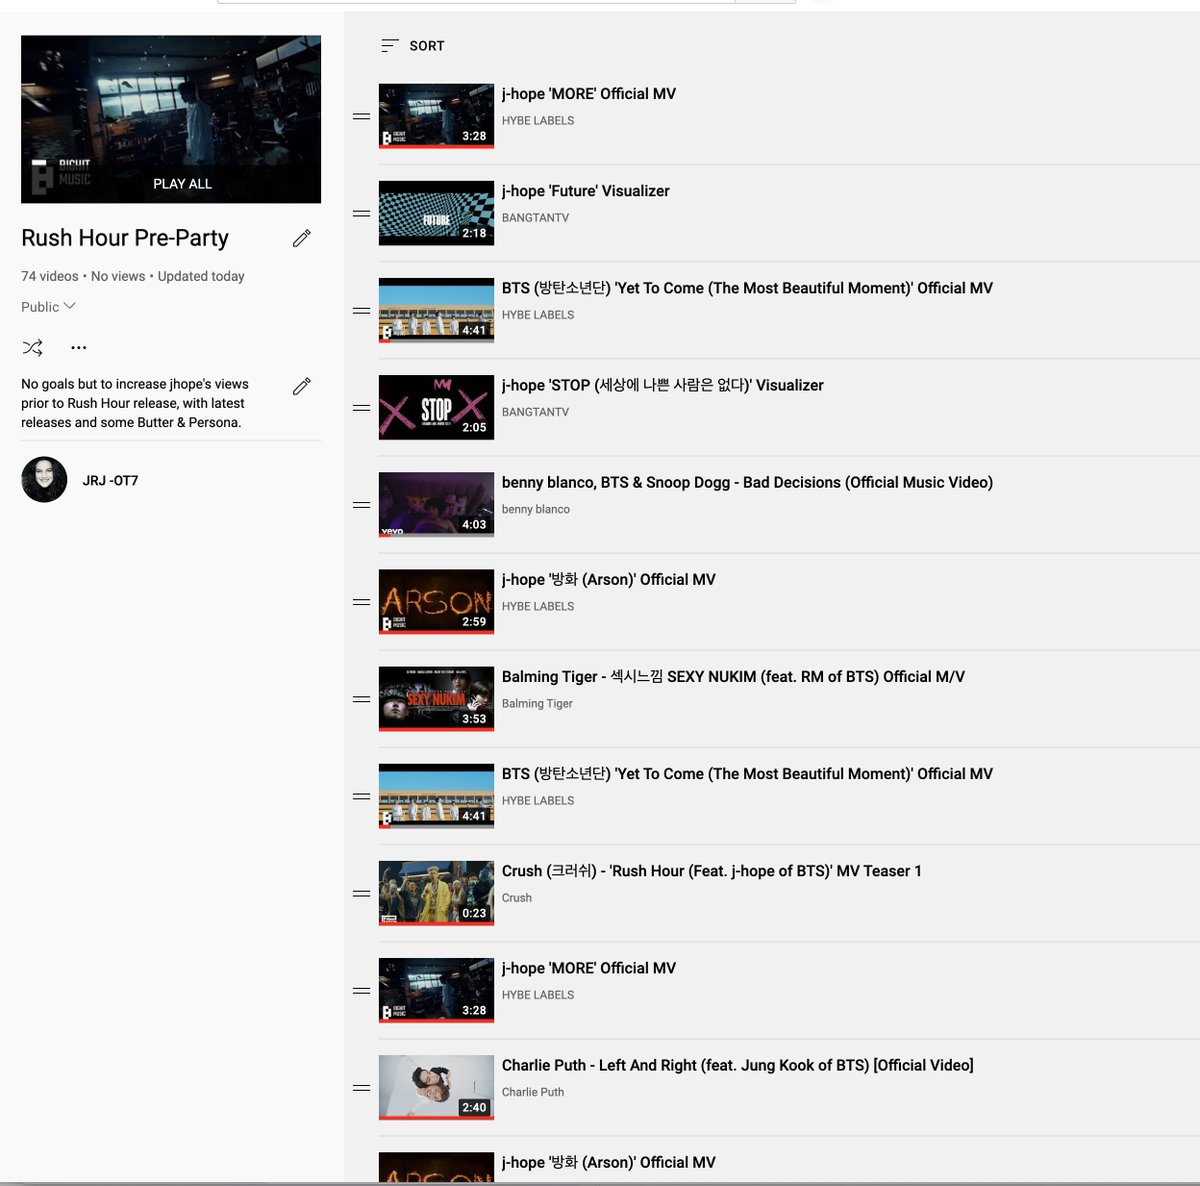Grab drag handle of j-hope 'STOP' Visualizer
Viewport: 1200px width, 1186px height.
(x=362, y=408)
